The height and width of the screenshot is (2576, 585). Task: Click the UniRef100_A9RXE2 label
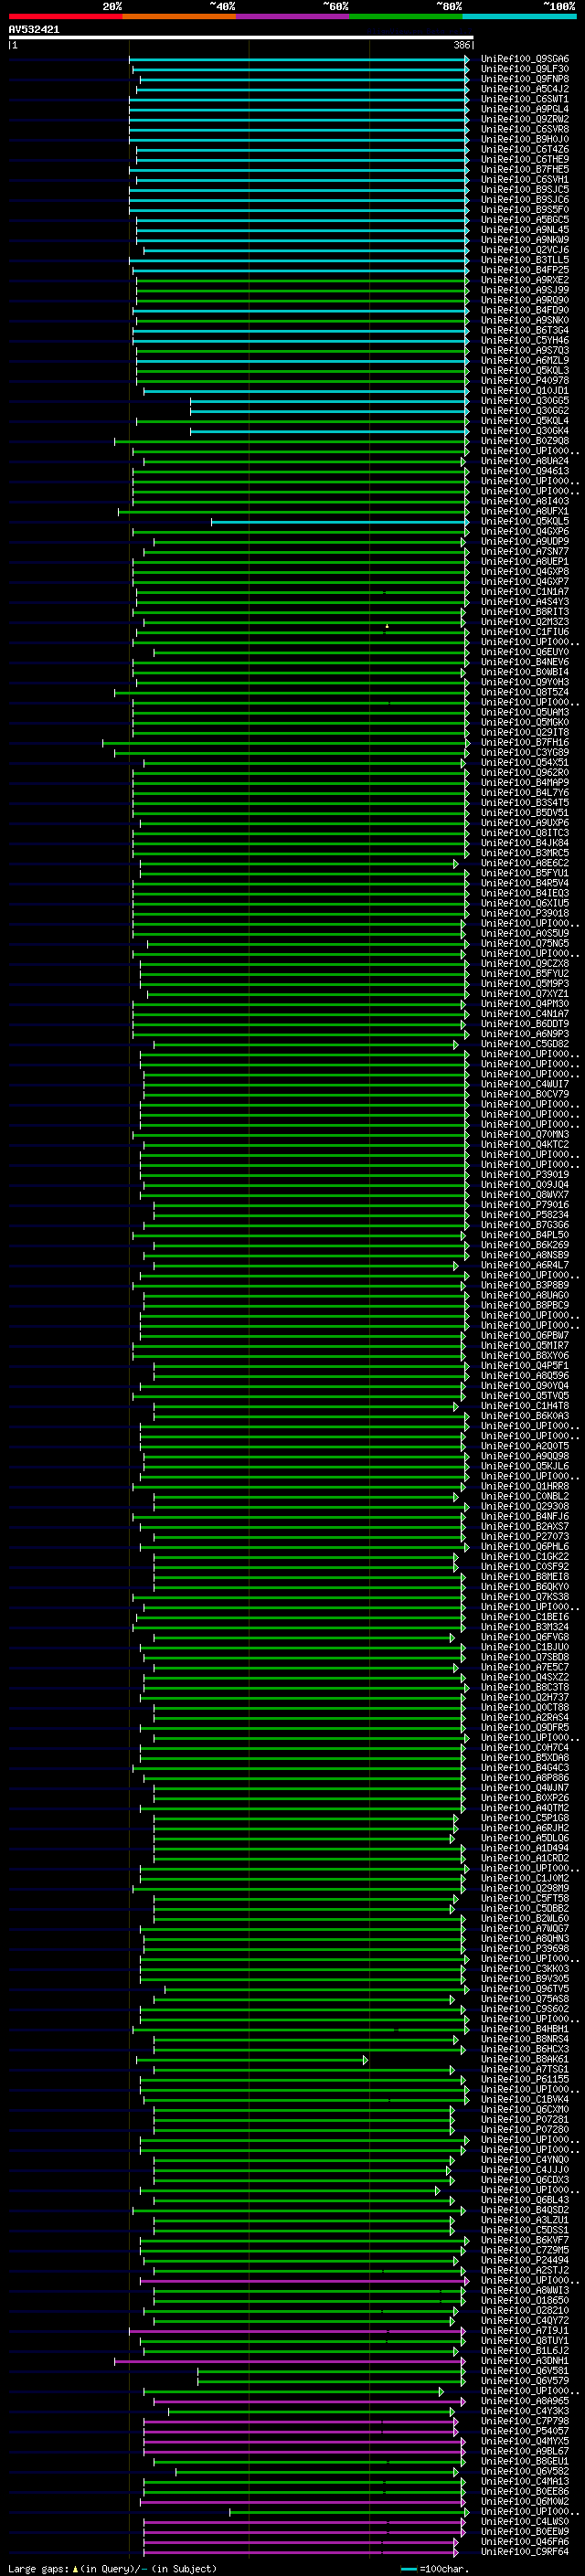click(525, 280)
